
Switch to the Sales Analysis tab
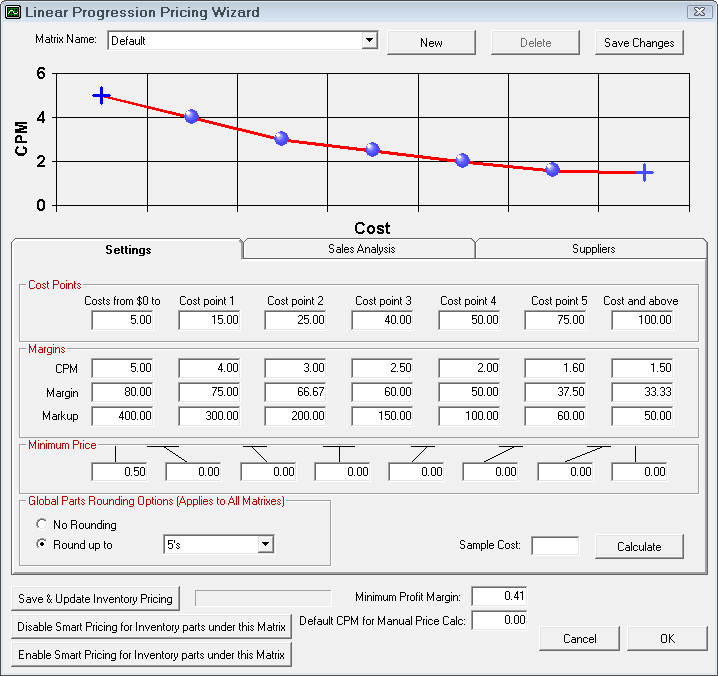(358, 248)
